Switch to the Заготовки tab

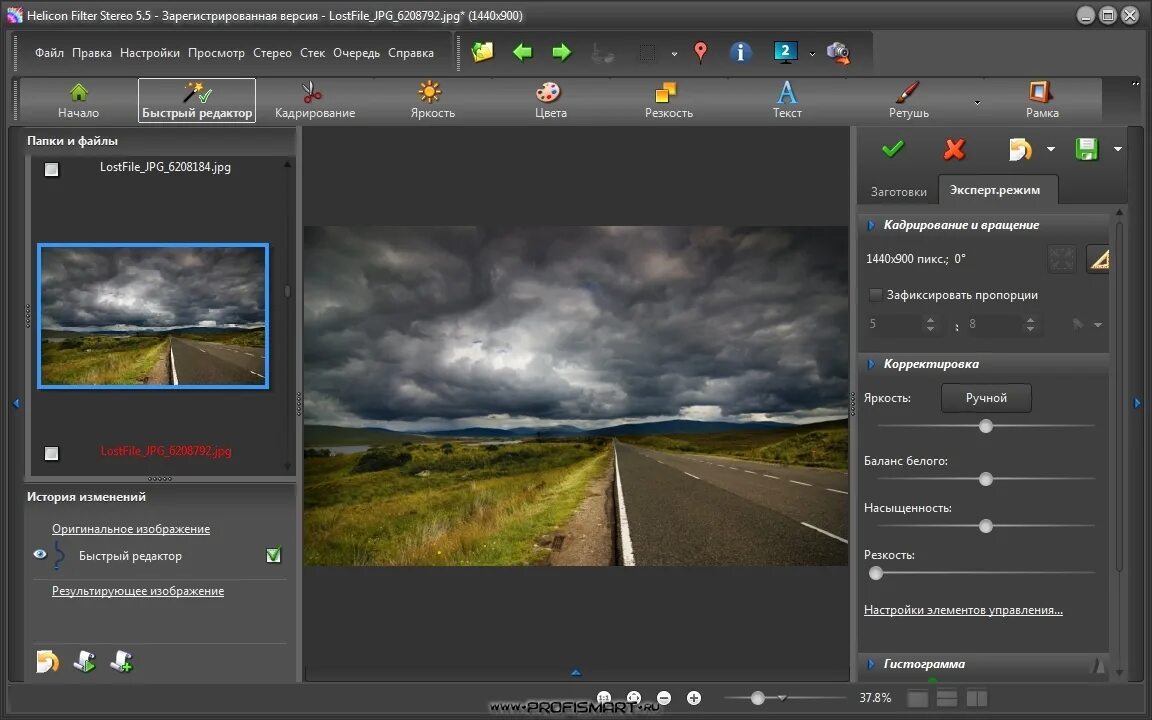point(899,191)
